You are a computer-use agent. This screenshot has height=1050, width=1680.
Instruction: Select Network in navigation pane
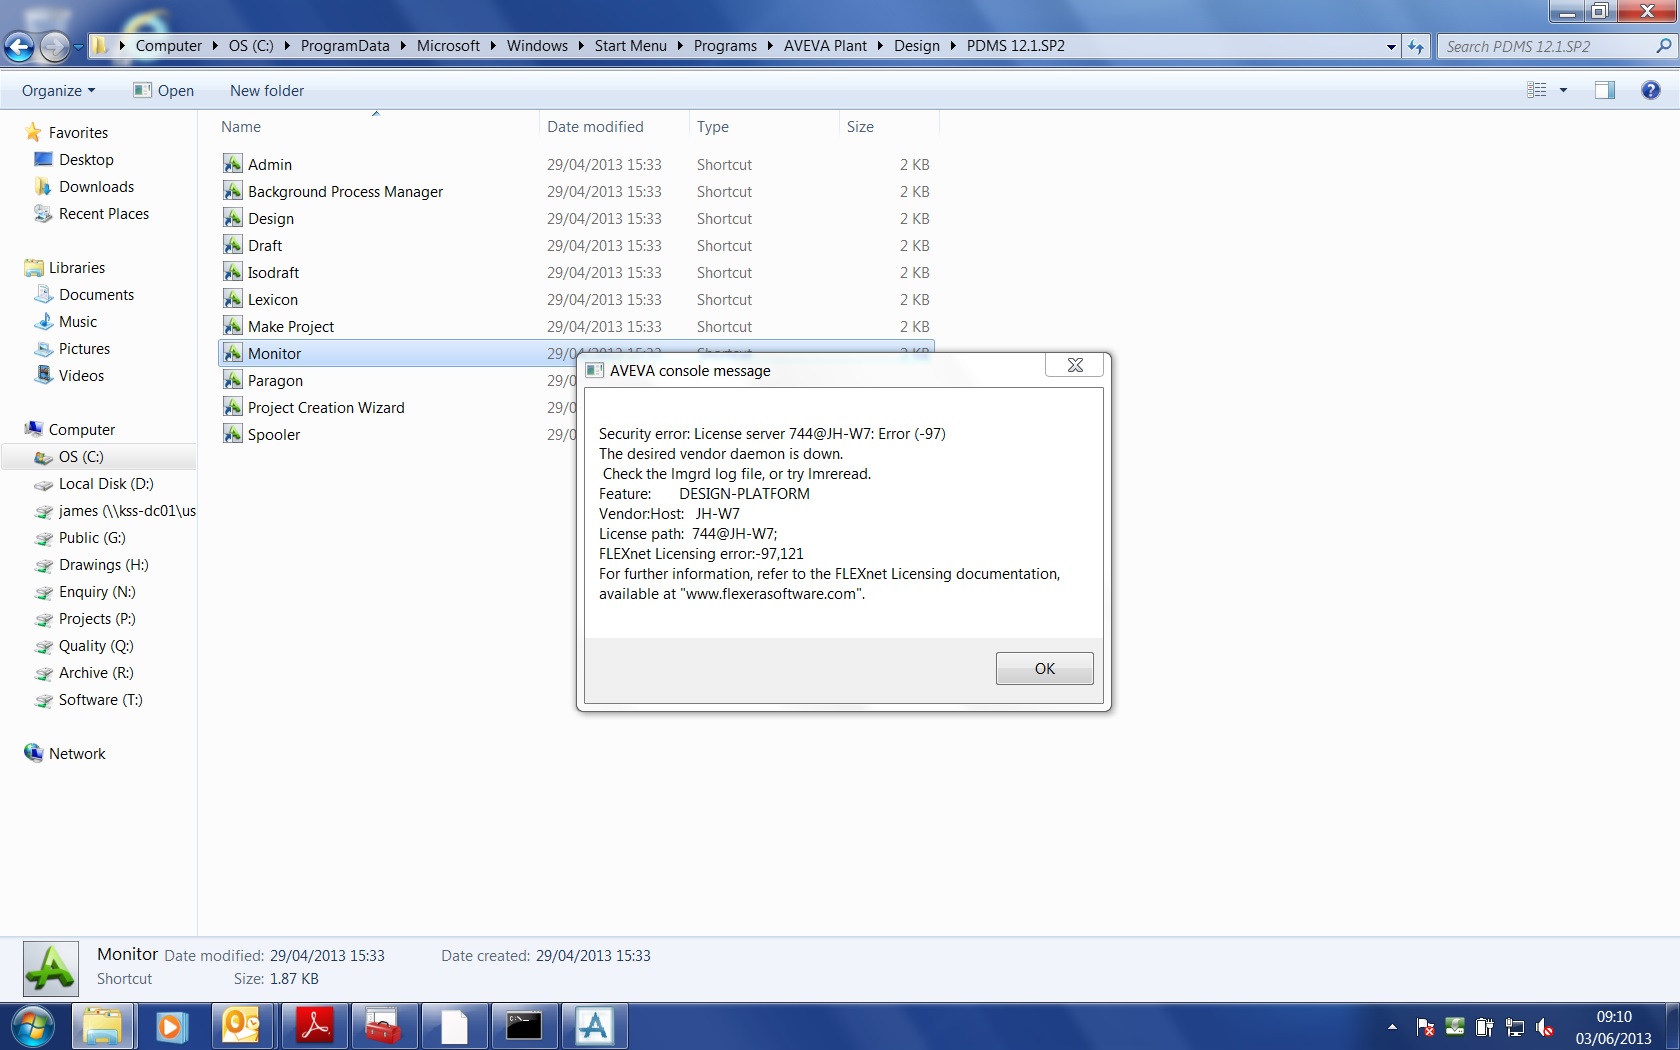point(76,753)
